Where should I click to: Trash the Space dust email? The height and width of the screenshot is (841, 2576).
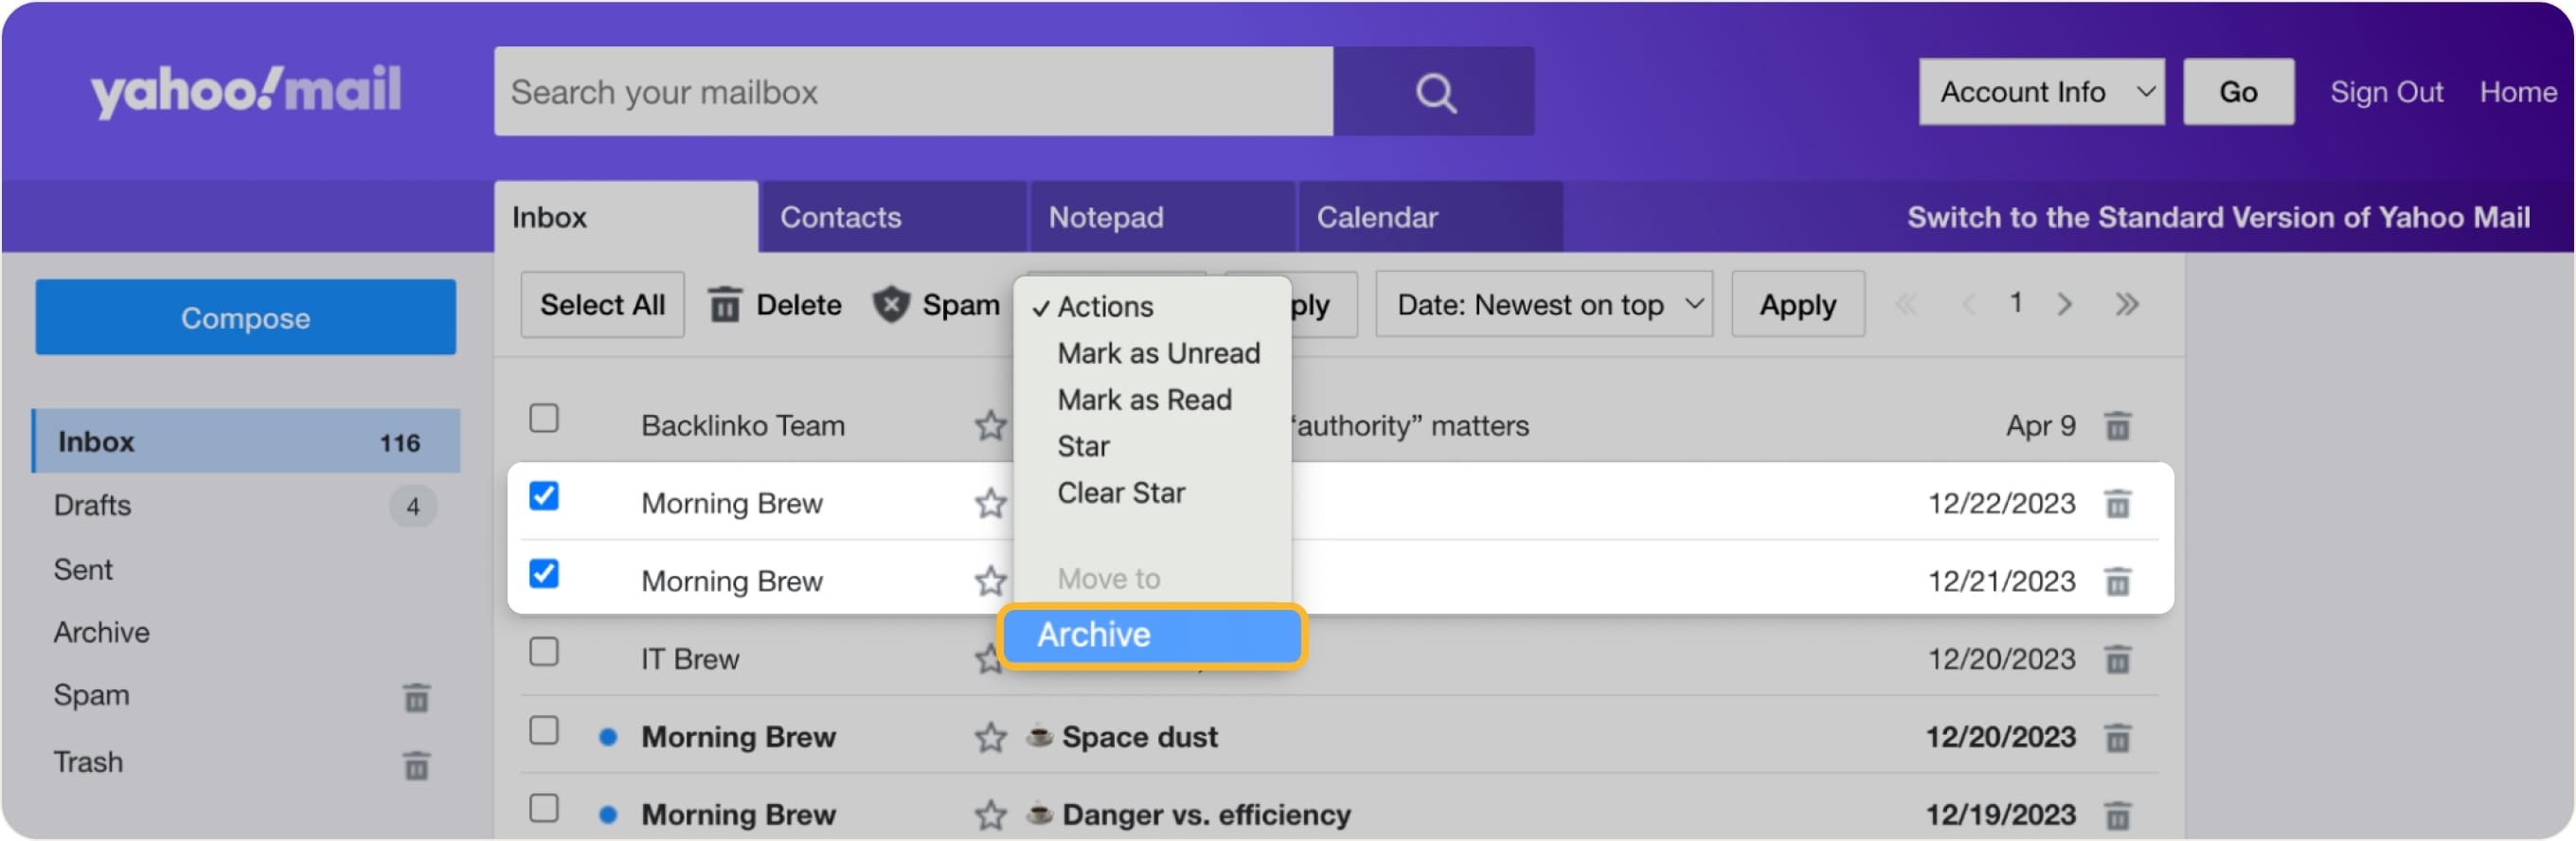pos(2117,738)
